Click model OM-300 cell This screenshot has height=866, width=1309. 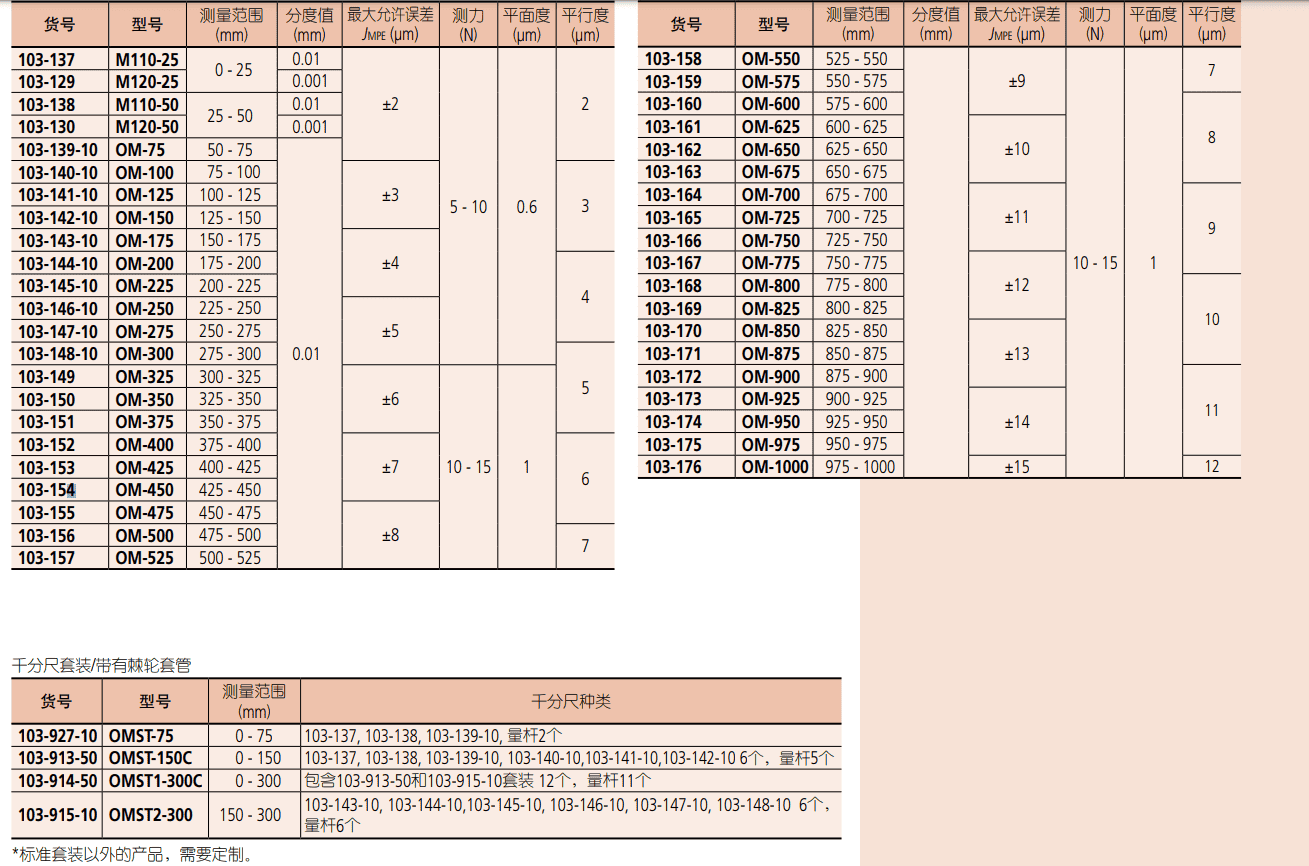(144, 354)
